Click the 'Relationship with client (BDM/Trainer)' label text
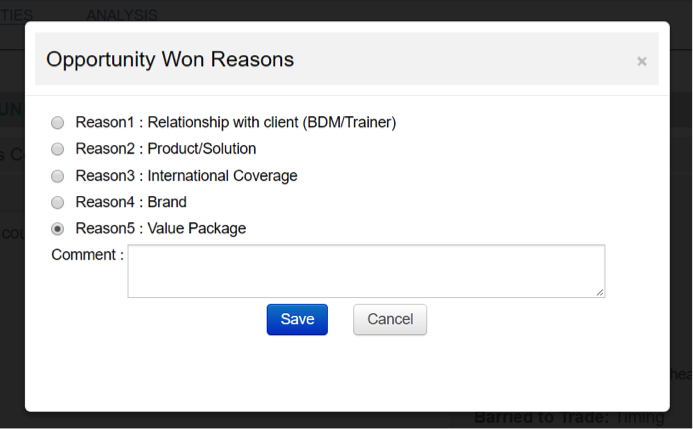The height and width of the screenshot is (429, 693). pyautogui.click(x=272, y=123)
